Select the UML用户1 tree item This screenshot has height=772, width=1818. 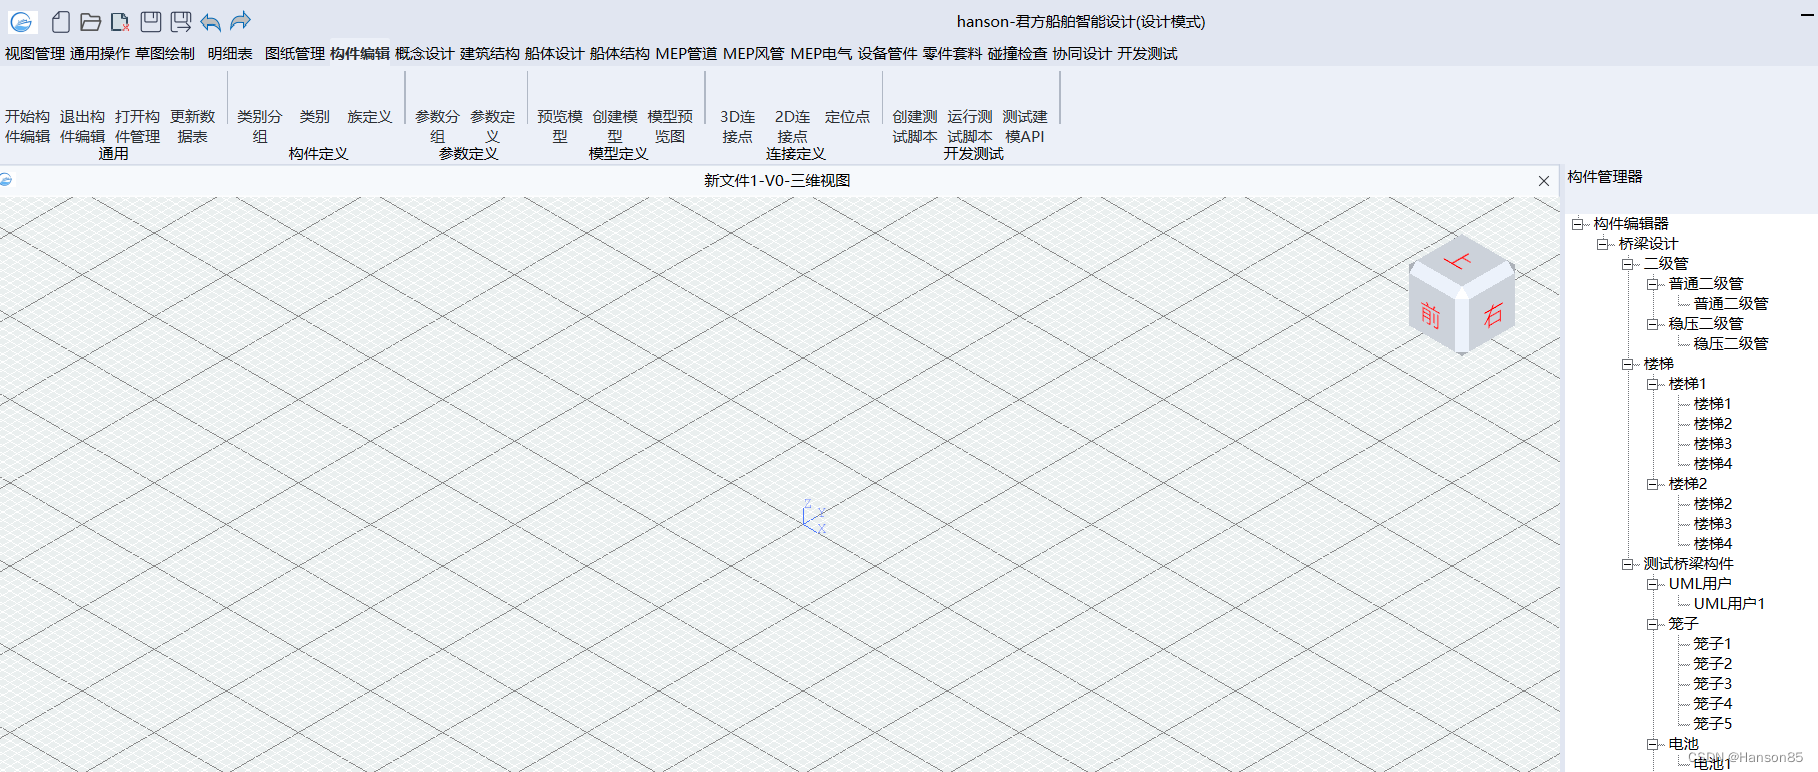pyautogui.click(x=1729, y=604)
